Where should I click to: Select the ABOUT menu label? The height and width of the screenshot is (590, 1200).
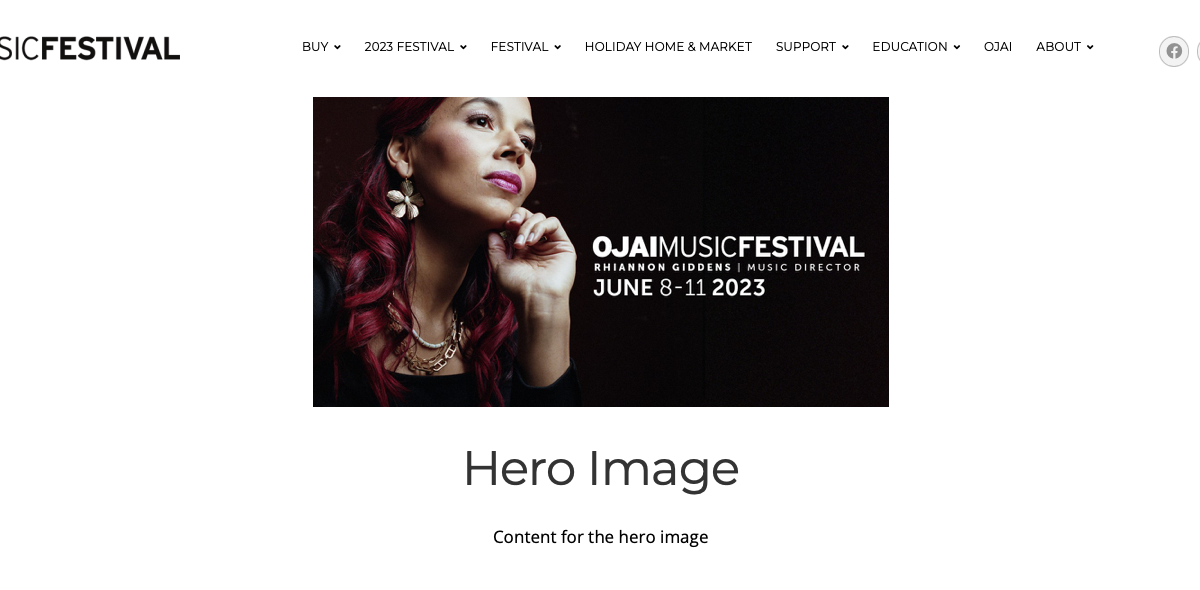coord(1058,47)
